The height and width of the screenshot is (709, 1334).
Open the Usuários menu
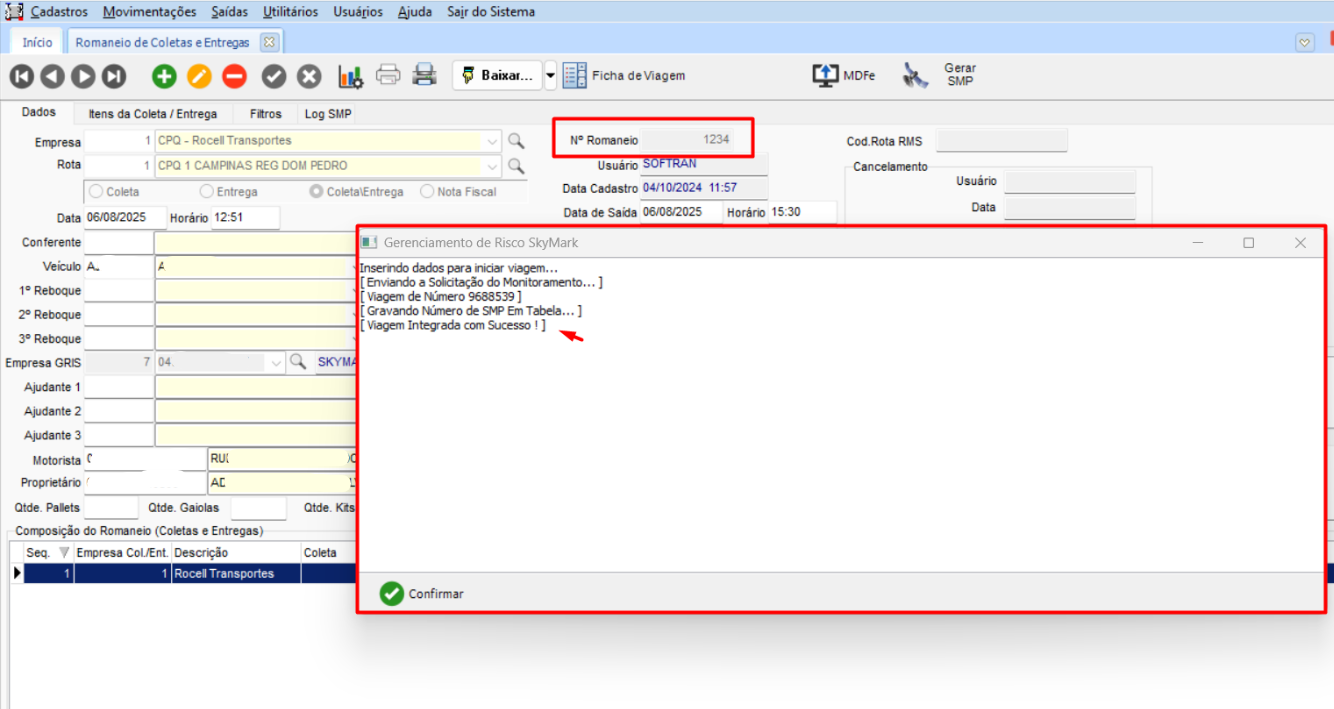(358, 12)
